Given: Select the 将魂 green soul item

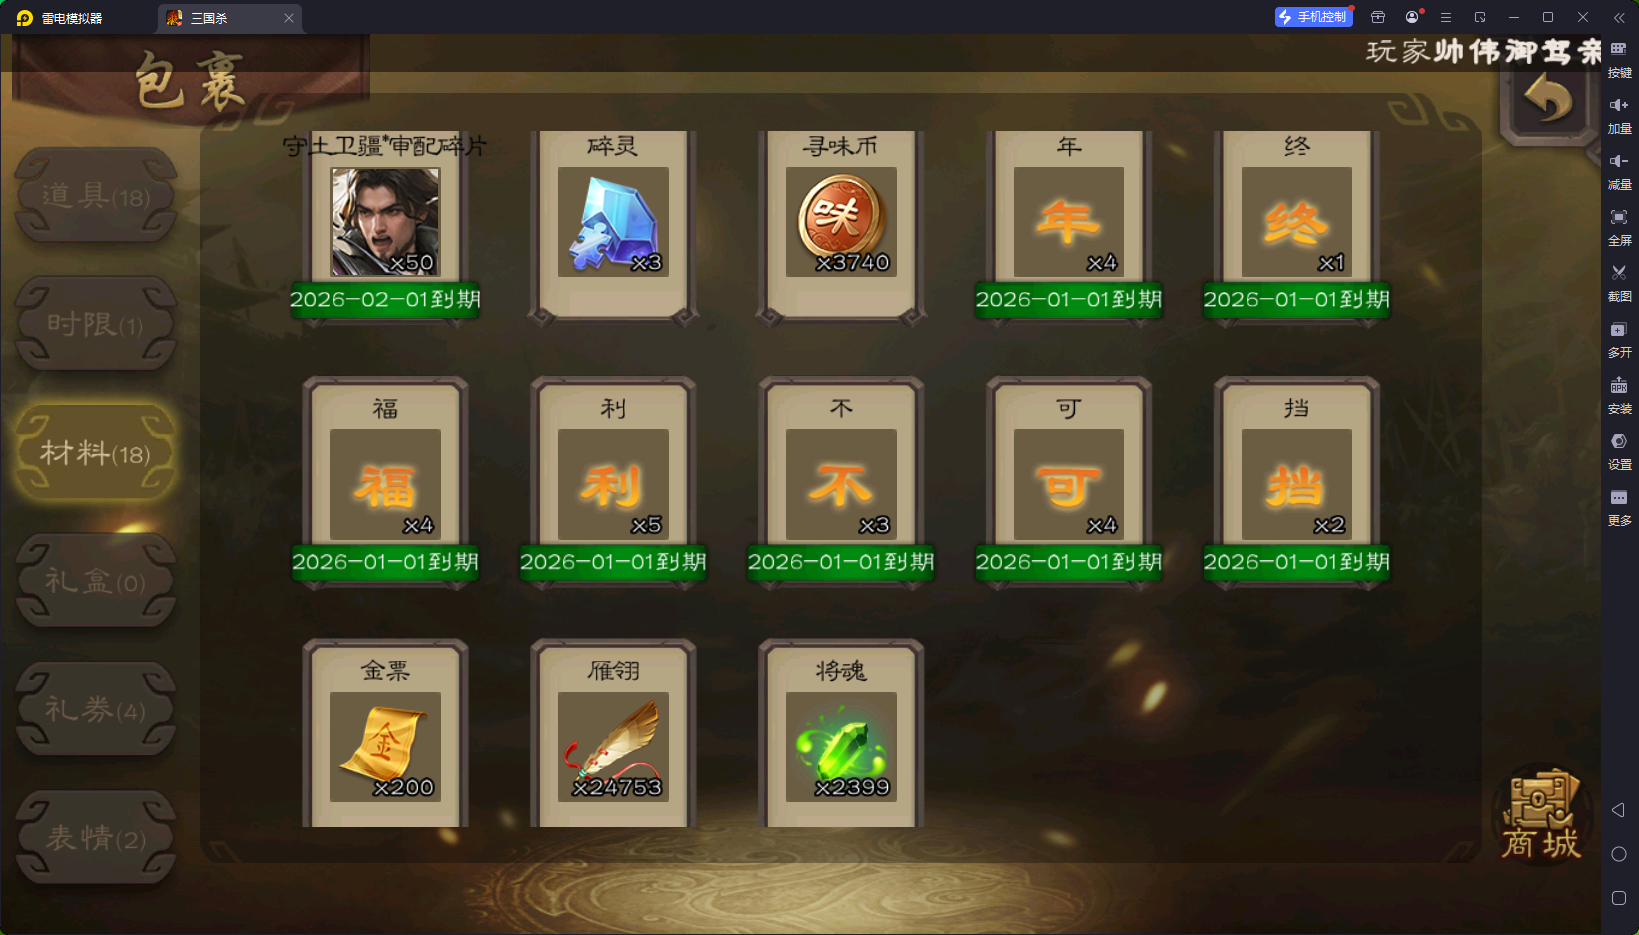Looking at the screenshot, I should pos(841,746).
